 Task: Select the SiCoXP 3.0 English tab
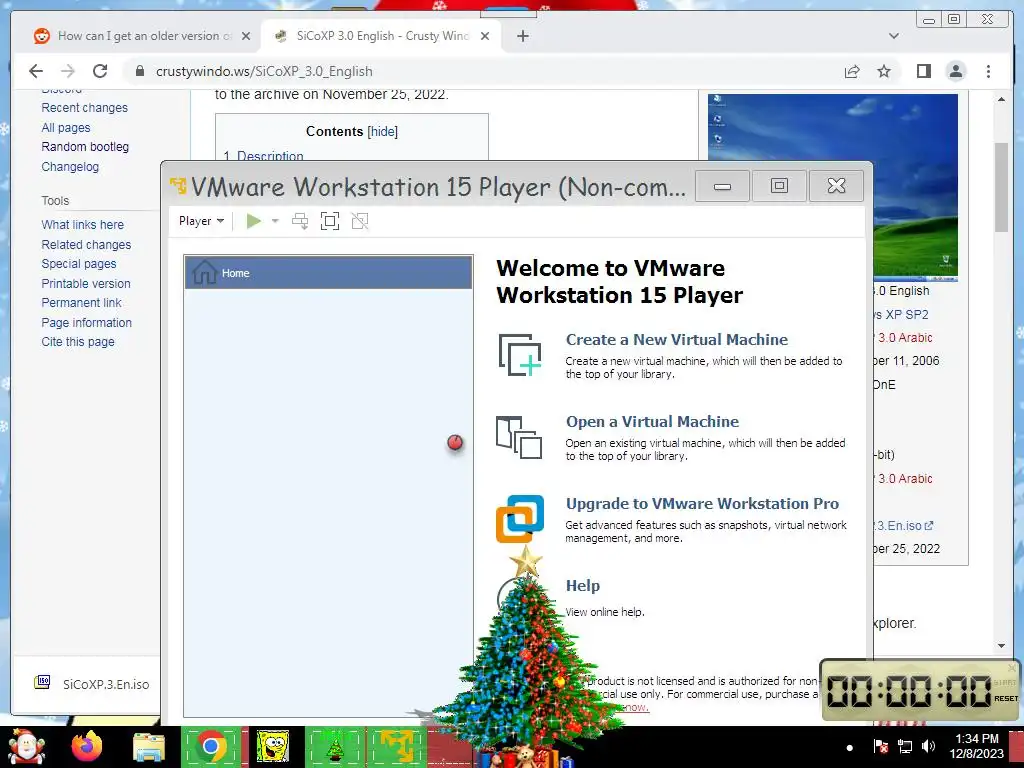click(381, 36)
